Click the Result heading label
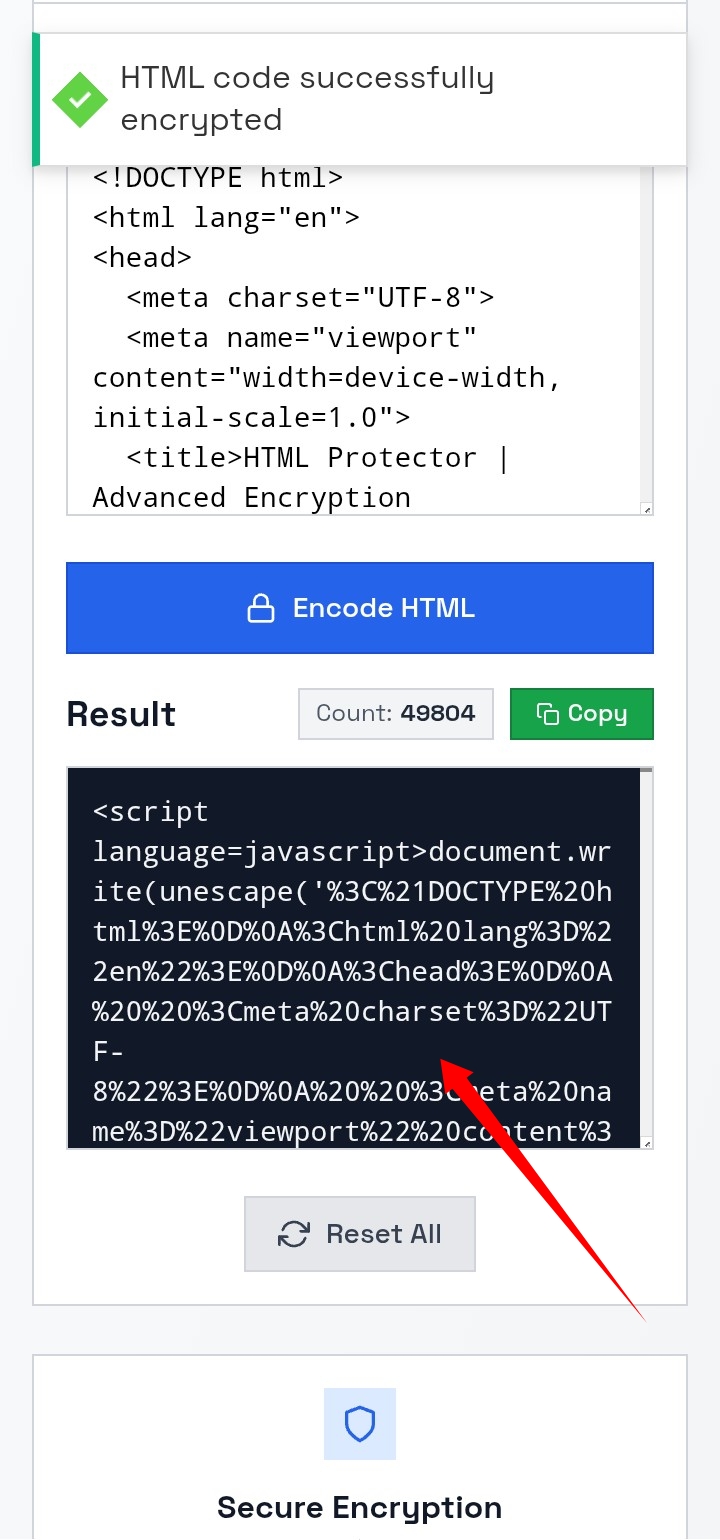The height and width of the screenshot is (1540, 720). [120, 713]
